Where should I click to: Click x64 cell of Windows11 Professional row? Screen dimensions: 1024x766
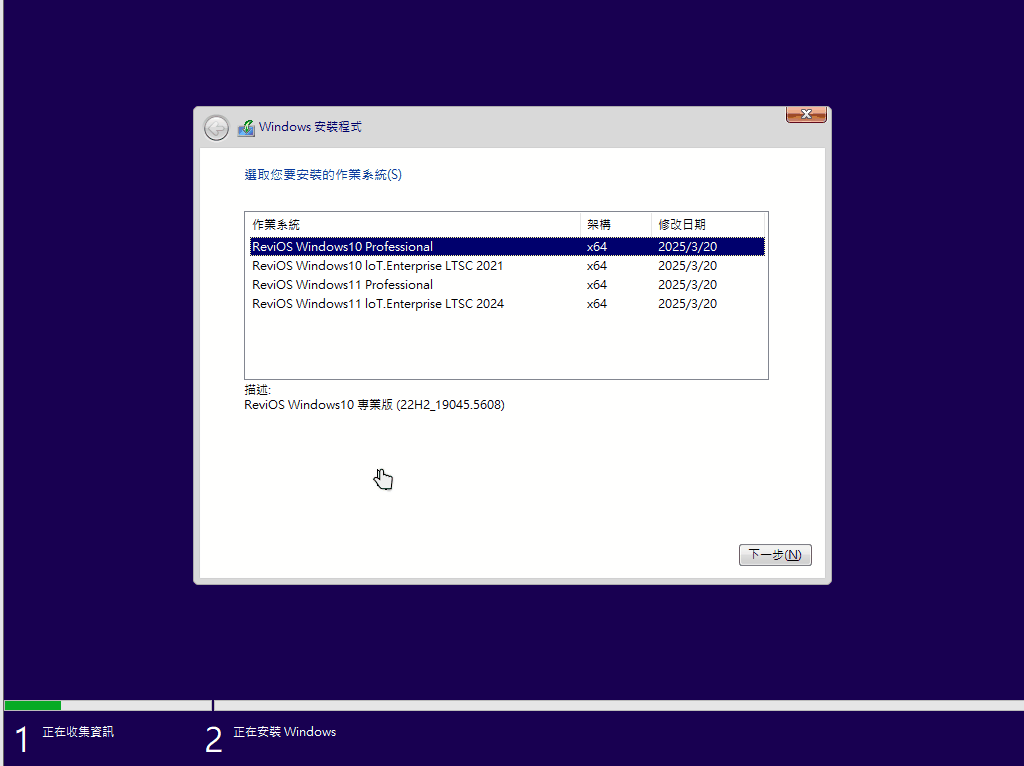[x=597, y=285]
